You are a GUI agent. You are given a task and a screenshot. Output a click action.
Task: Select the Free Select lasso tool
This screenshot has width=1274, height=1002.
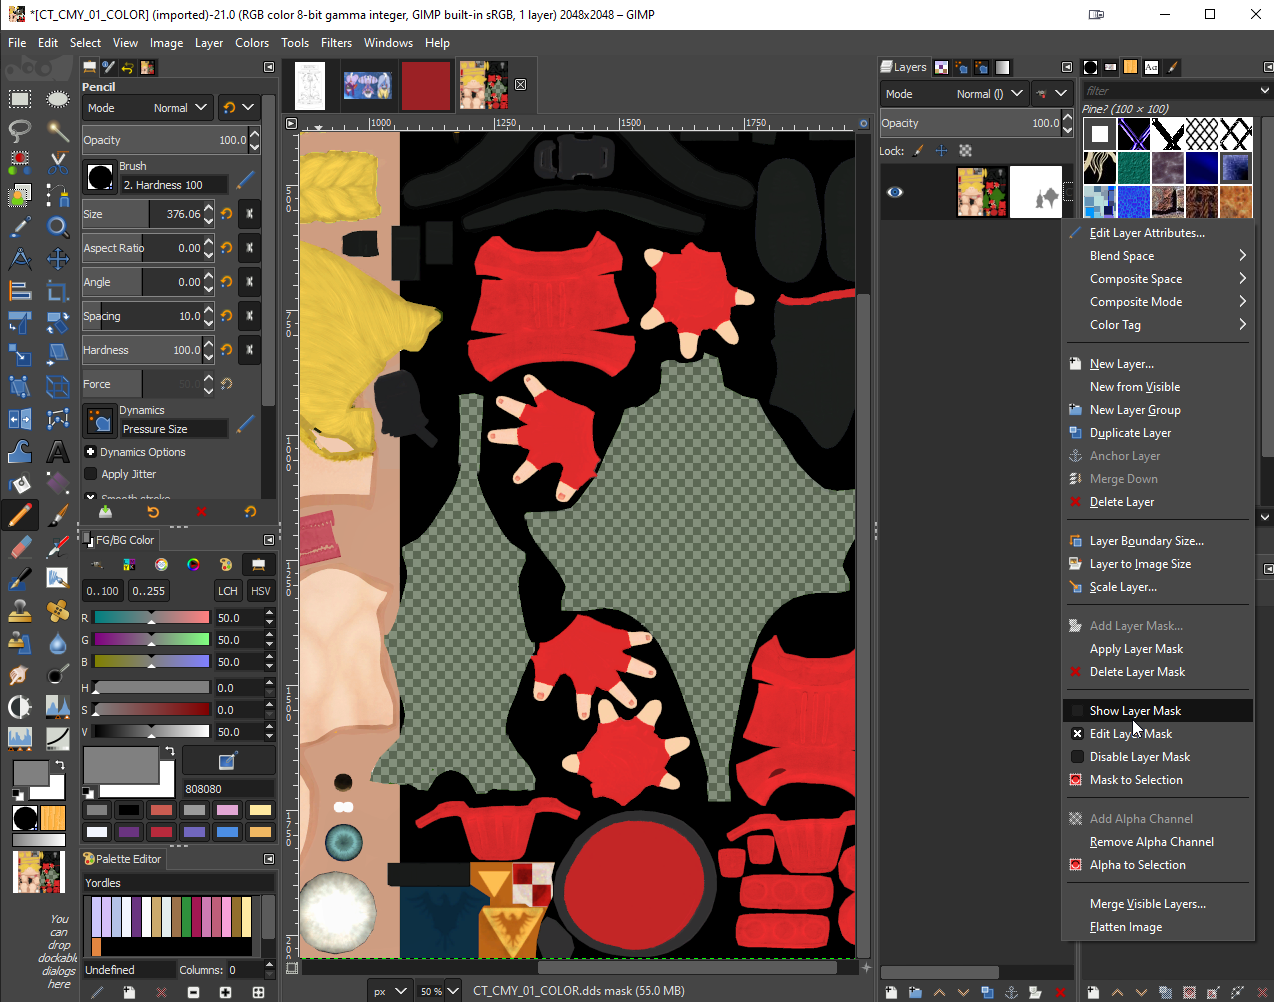pyautogui.click(x=19, y=131)
